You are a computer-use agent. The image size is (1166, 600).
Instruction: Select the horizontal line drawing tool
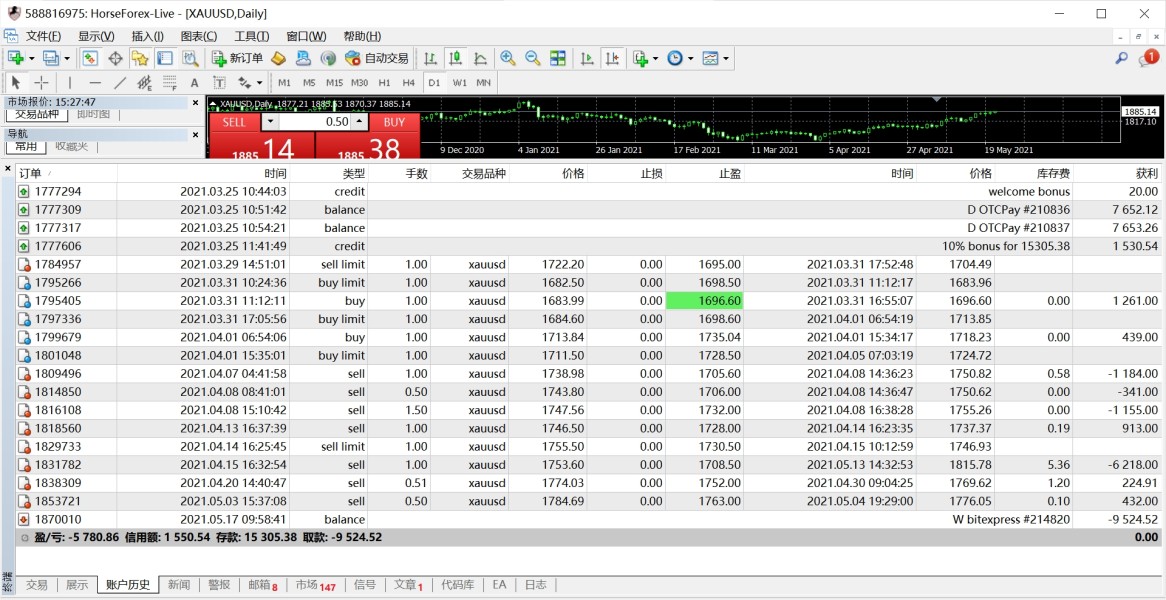pyautogui.click(x=95, y=83)
